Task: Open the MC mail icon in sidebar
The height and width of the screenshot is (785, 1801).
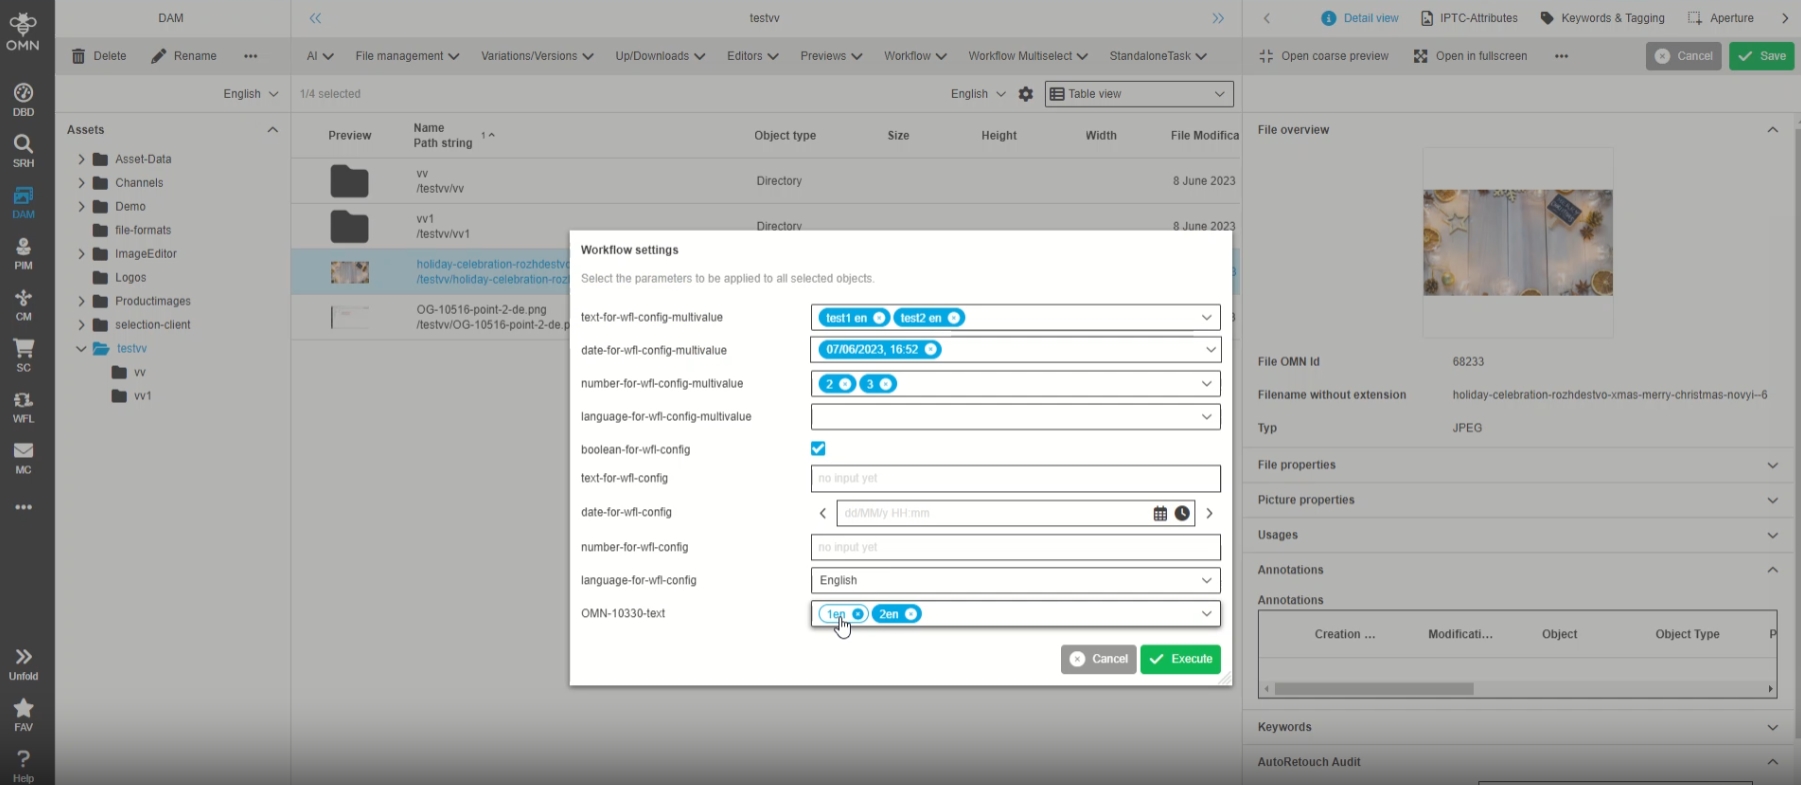Action: pos(23,457)
